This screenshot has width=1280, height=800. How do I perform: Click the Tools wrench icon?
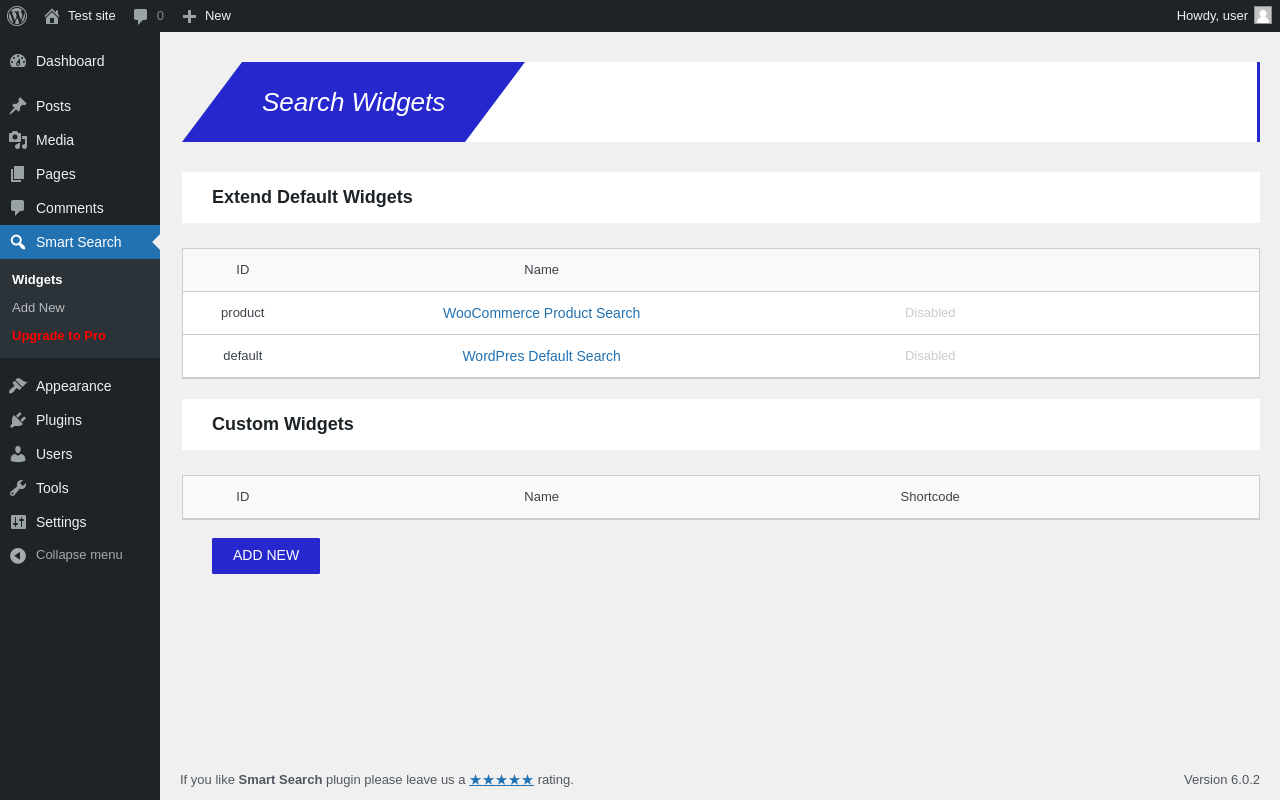18,488
